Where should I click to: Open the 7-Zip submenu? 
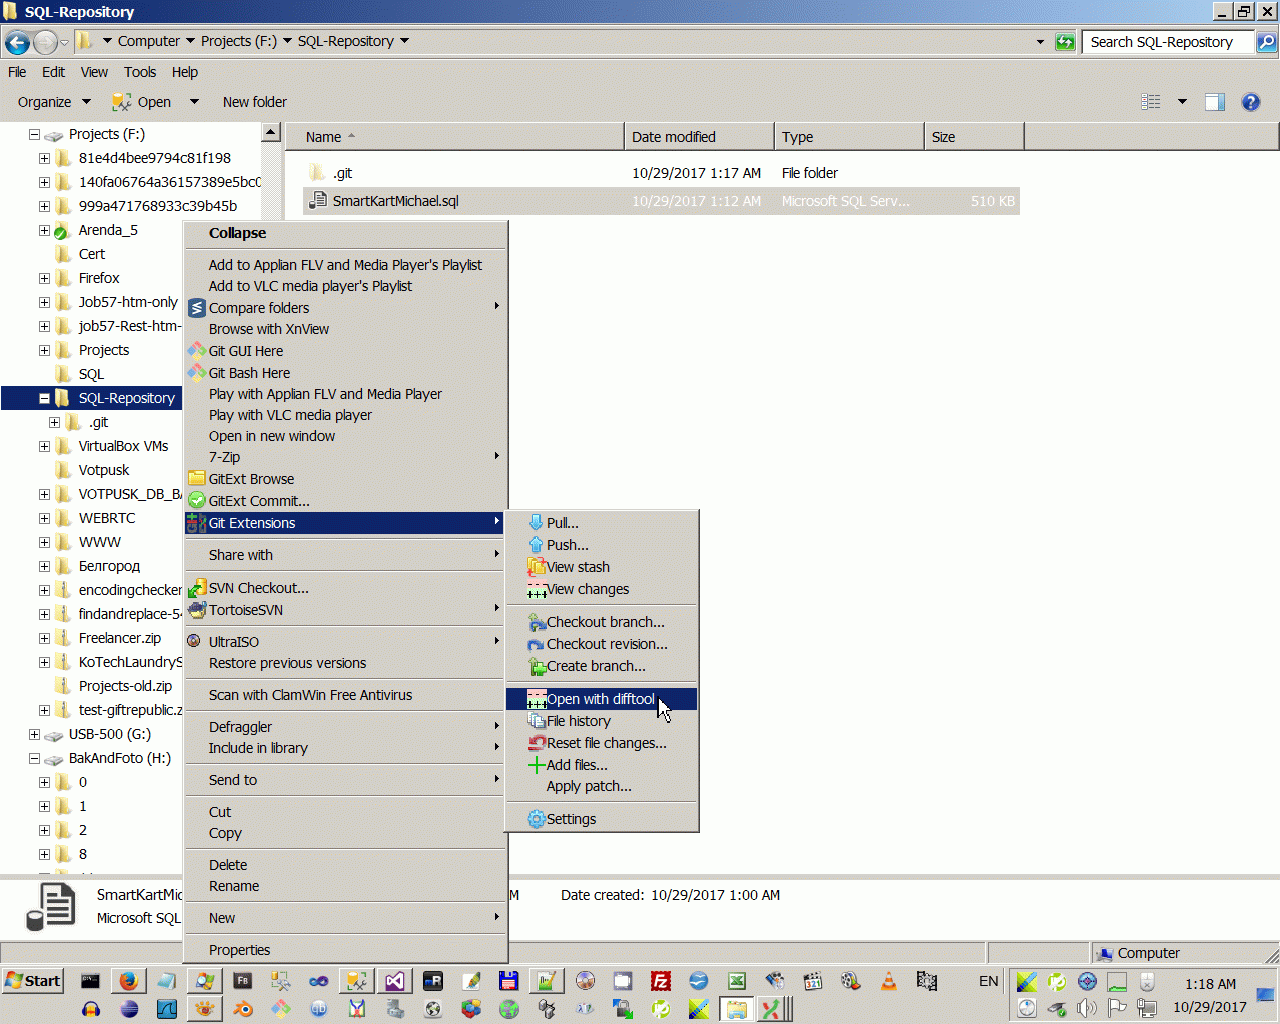tap(345, 457)
